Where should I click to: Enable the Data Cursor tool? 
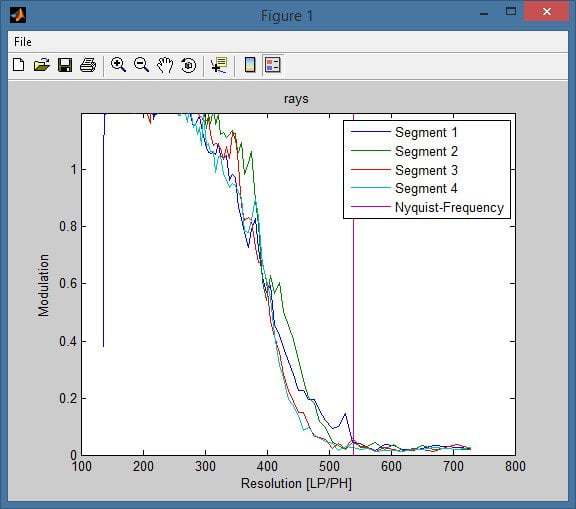(219, 65)
